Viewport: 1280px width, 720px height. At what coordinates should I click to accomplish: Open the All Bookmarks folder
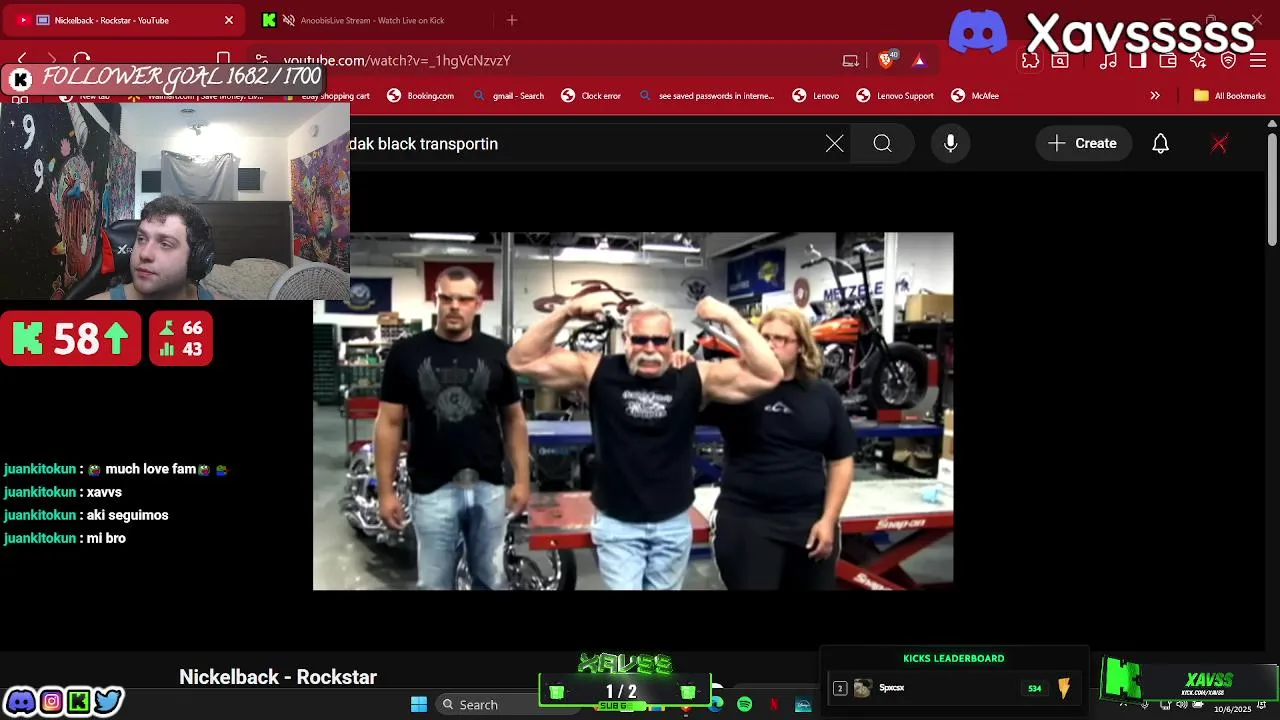click(x=1230, y=96)
